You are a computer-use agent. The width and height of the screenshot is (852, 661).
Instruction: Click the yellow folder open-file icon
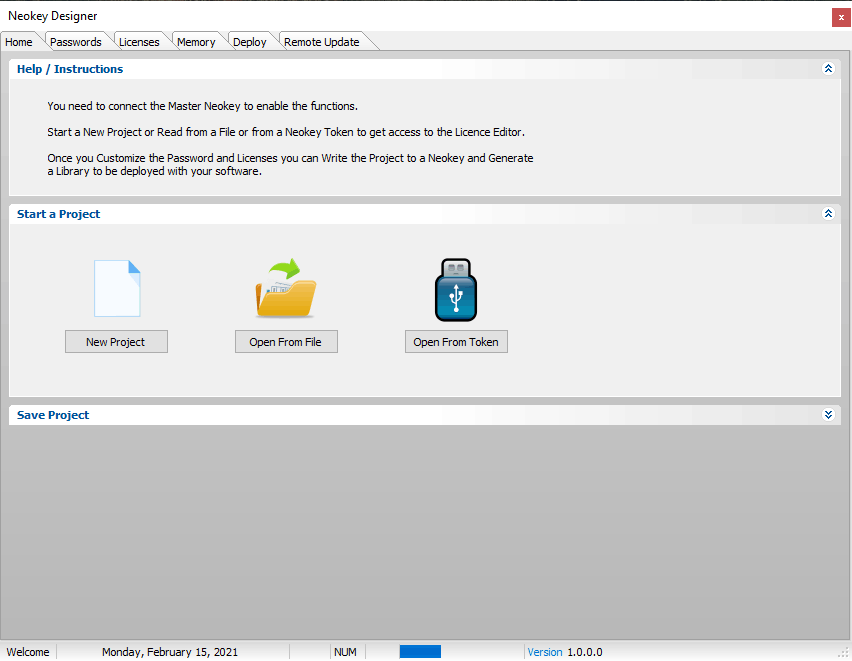(x=286, y=288)
